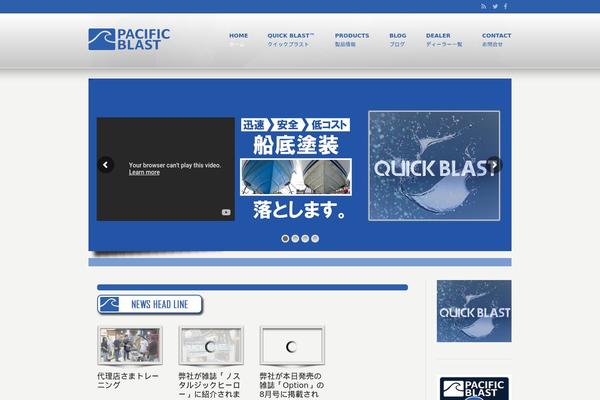Click the Pacific Blast header logo
The image size is (600, 400).
tap(129, 39)
